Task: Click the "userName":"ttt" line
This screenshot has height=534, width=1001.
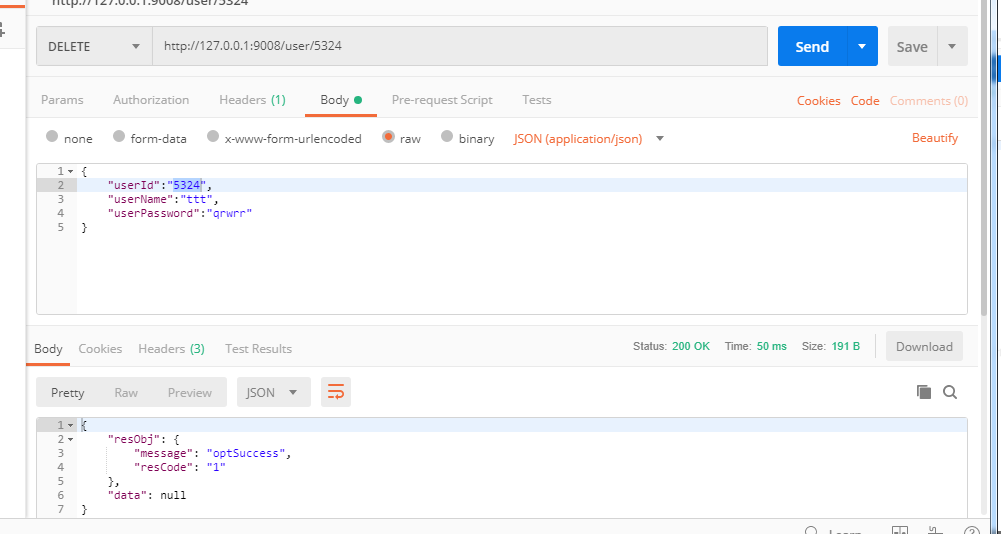Action: pos(163,199)
